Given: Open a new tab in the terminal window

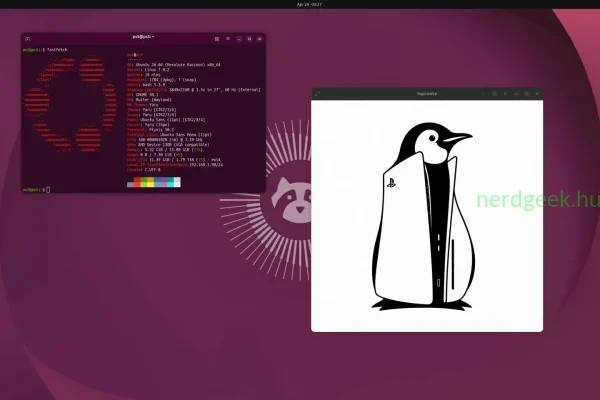Looking at the screenshot, I should (x=27, y=39).
